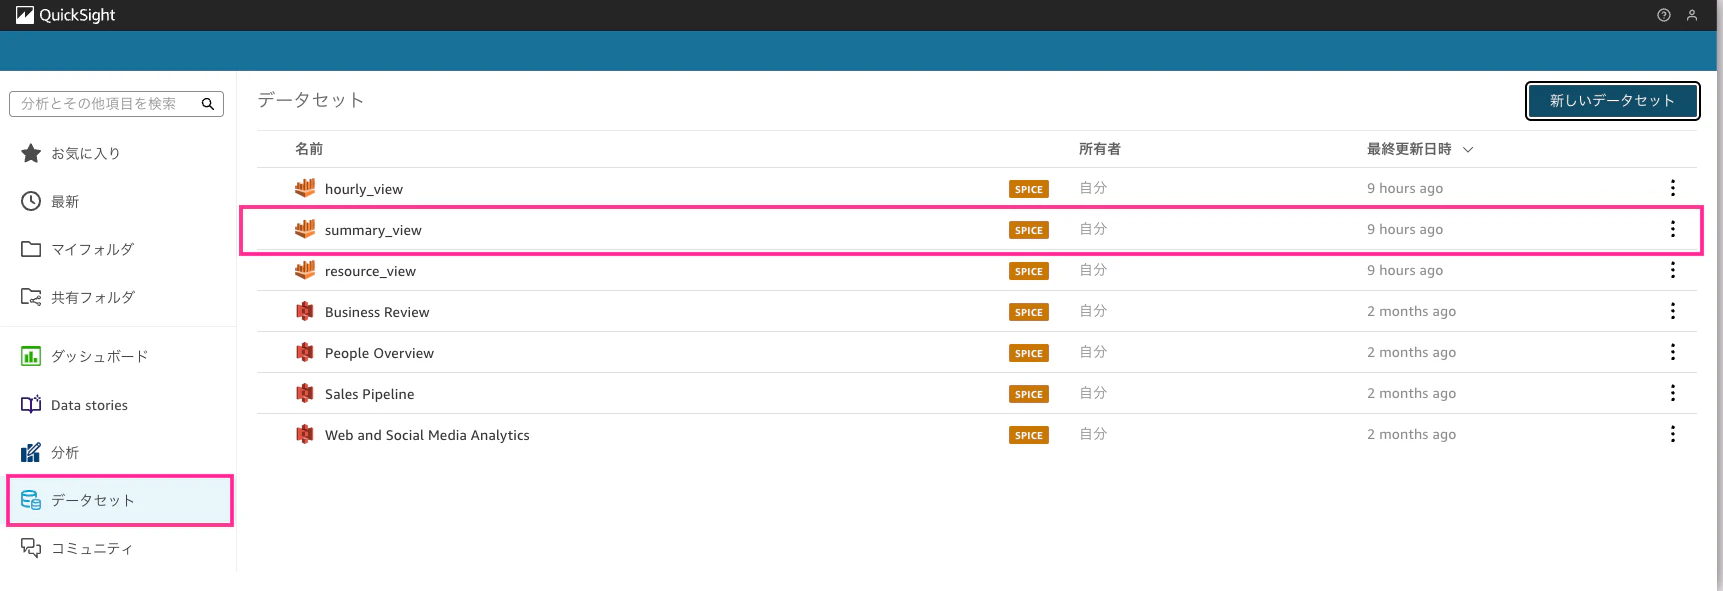The height and width of the screenshot is (591, 1723).
Task: Open ダッシュボード in the sidebar
Action: click(99, 356)
